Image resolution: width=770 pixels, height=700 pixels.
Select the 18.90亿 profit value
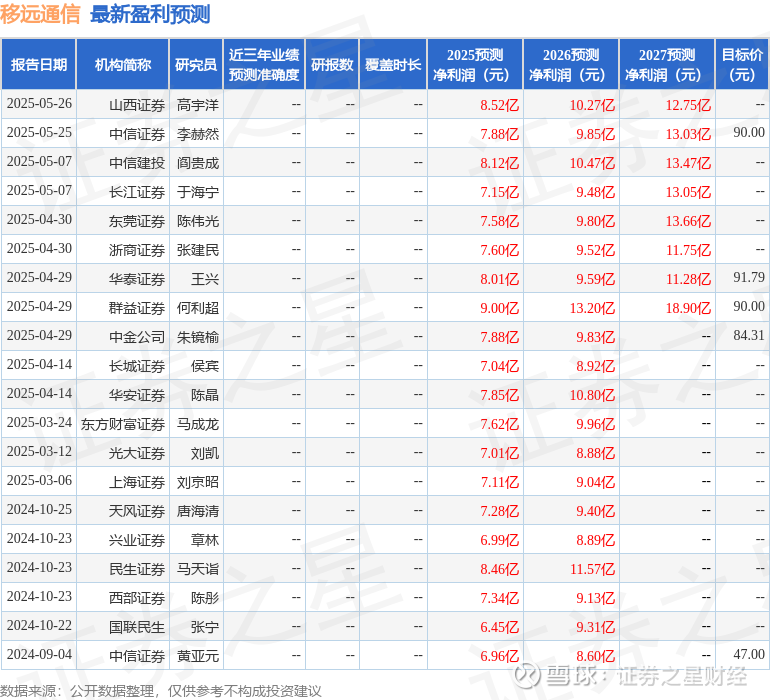(x=688, y=308)
